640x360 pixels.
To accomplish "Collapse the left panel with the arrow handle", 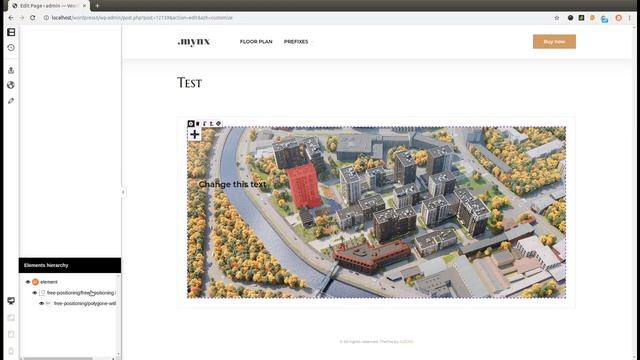I will 123,192.
